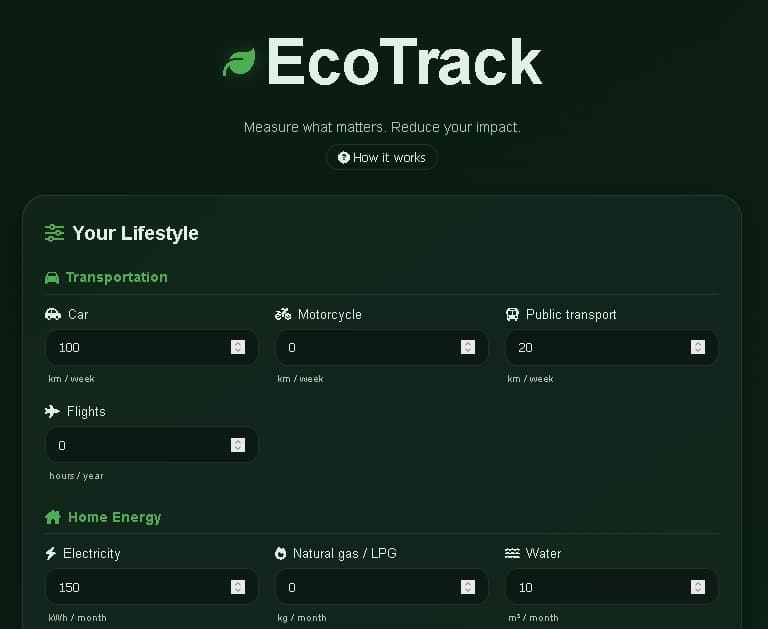Click the EcoTrack title text
Screen dimensions: 768x629
(405, 62)
